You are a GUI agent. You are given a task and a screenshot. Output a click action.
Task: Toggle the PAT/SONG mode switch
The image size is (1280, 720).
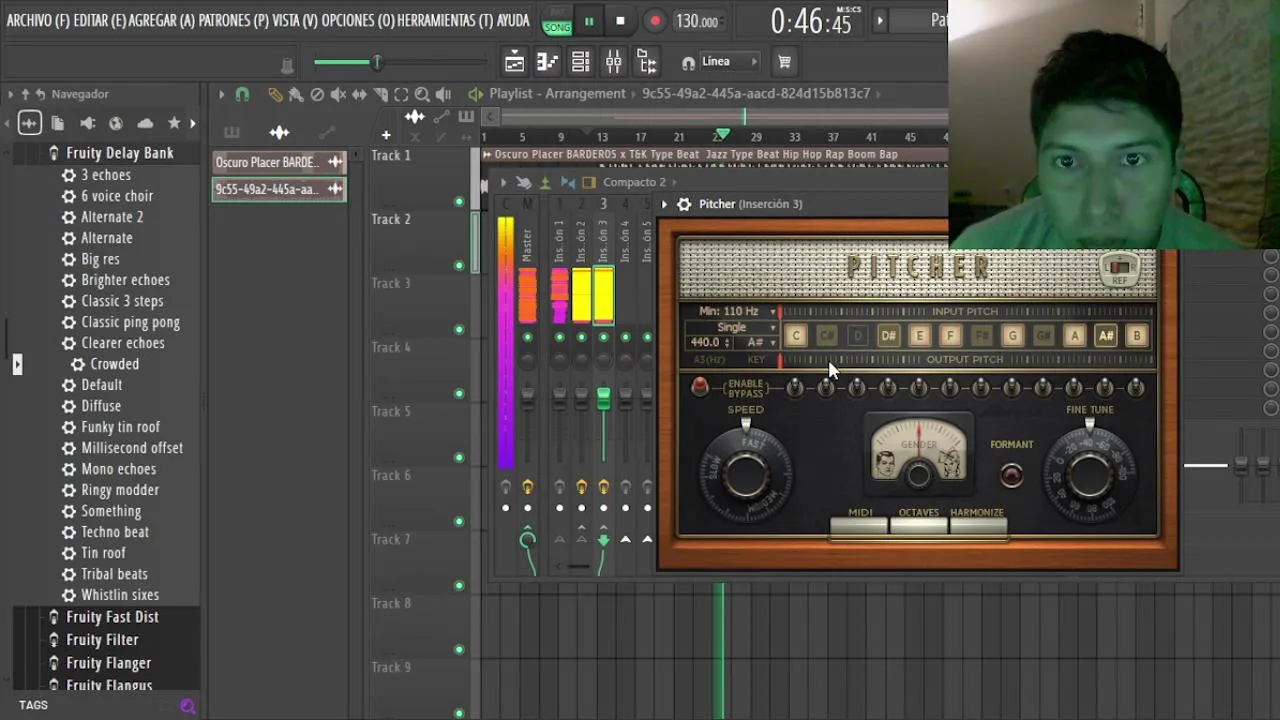point(556,22)
